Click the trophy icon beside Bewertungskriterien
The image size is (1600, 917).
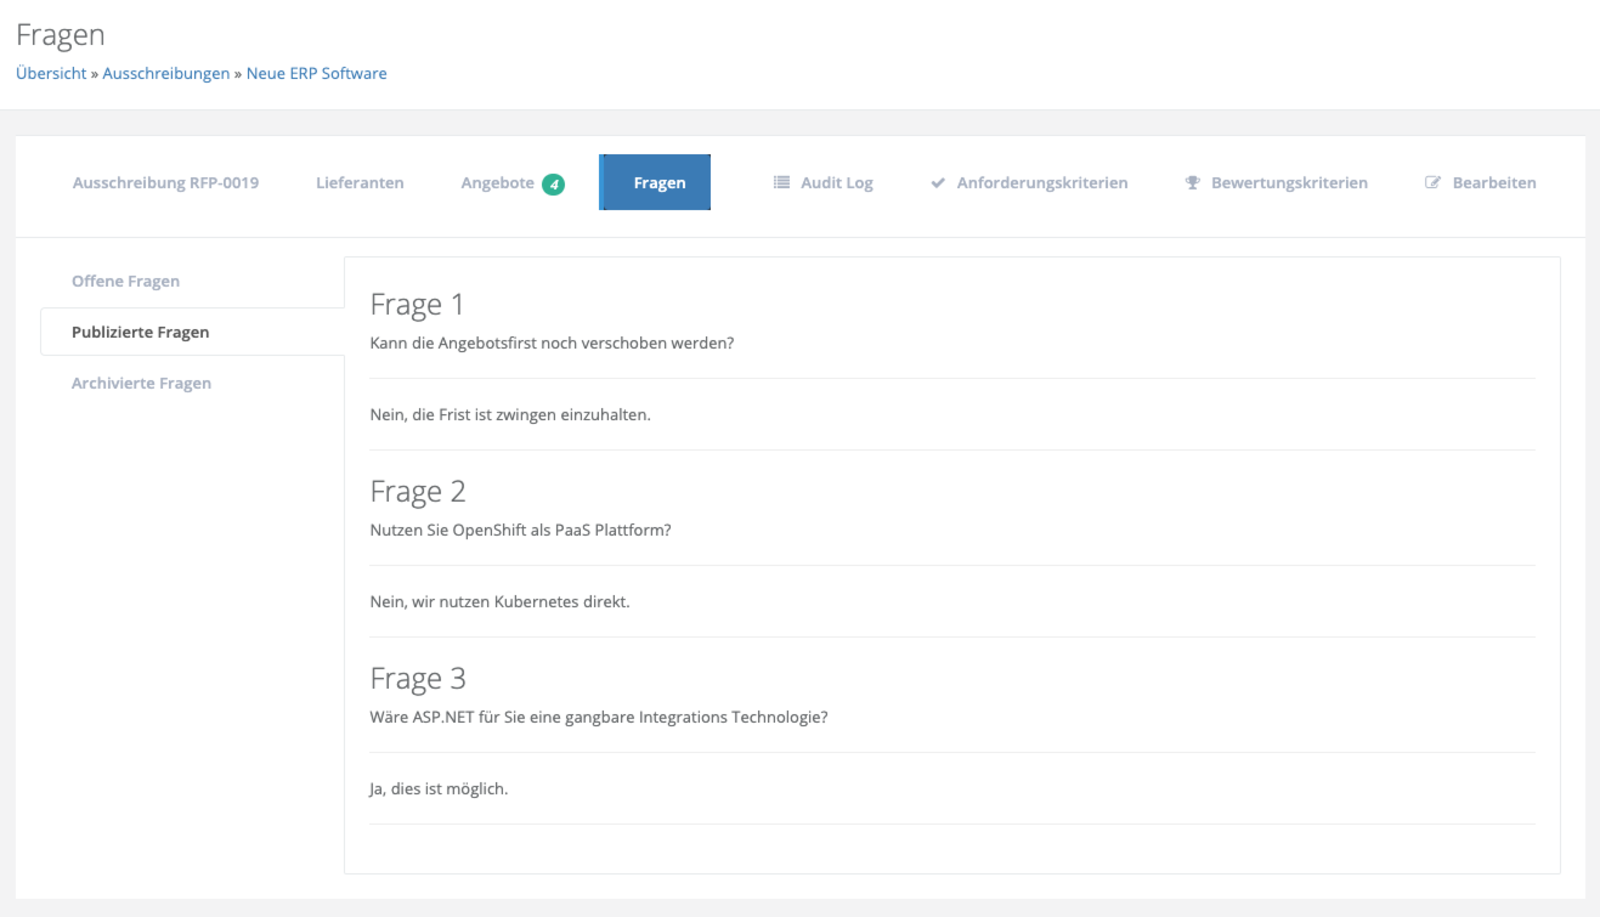1192,183
